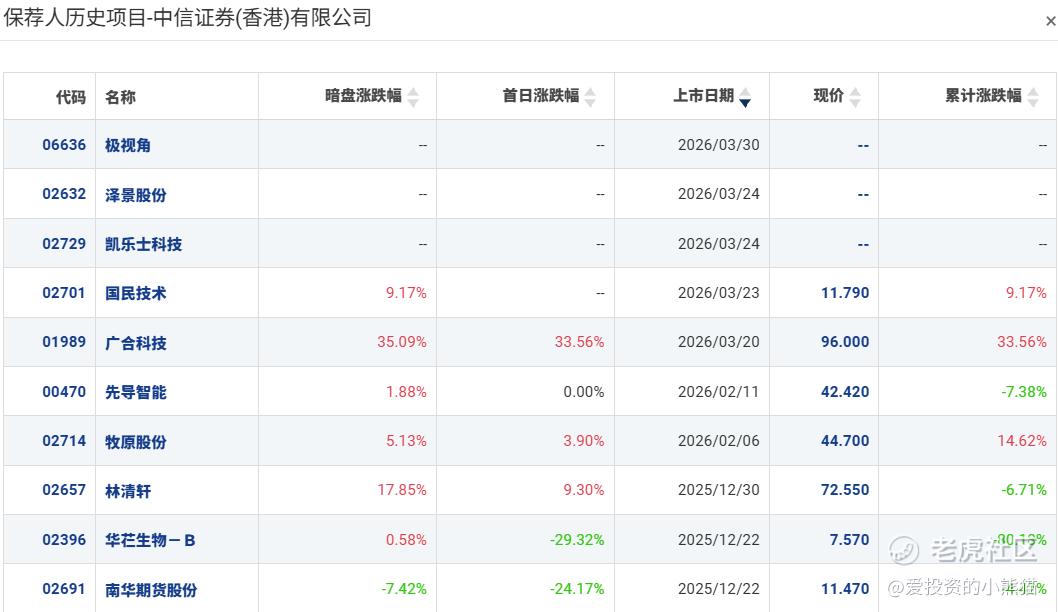This screenshot has width=1058, height=612.
Task: Click 首日涨跌幅 value 9.30%
Action: click(584, 490)
